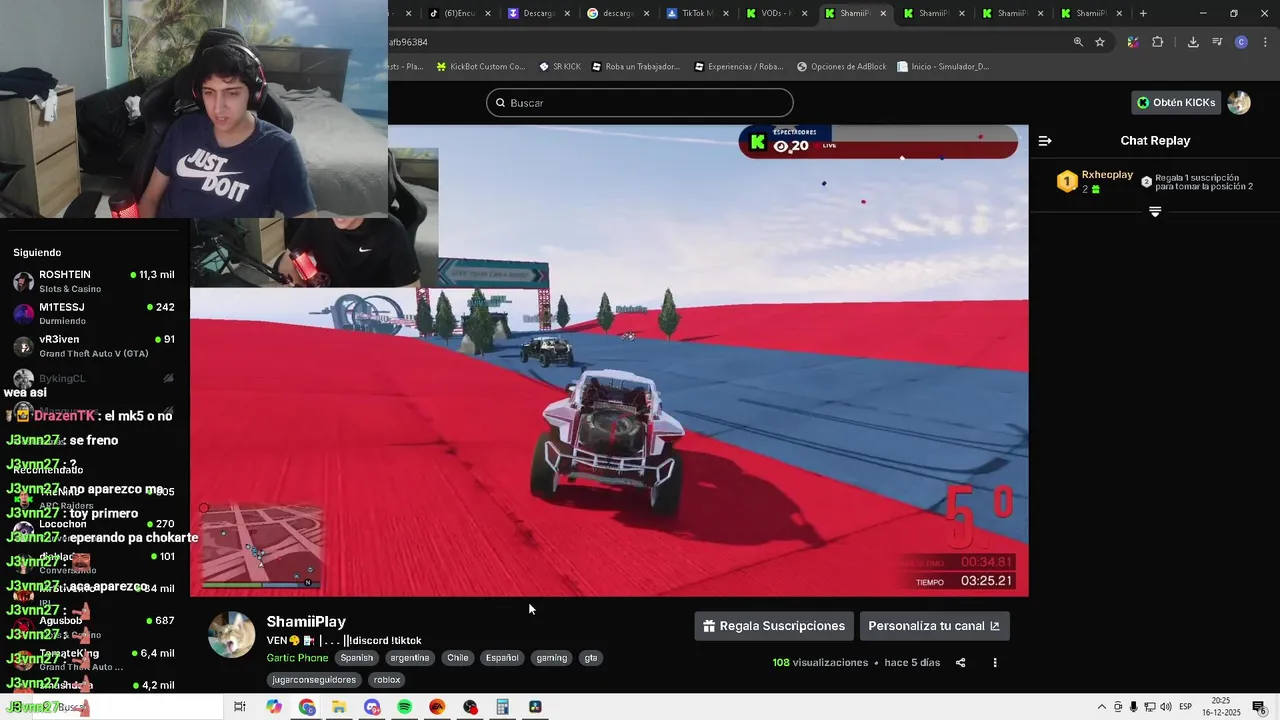1280x720 pixels.
Task: Open the Chrome profile C avatar
Action: [1241, 42]
